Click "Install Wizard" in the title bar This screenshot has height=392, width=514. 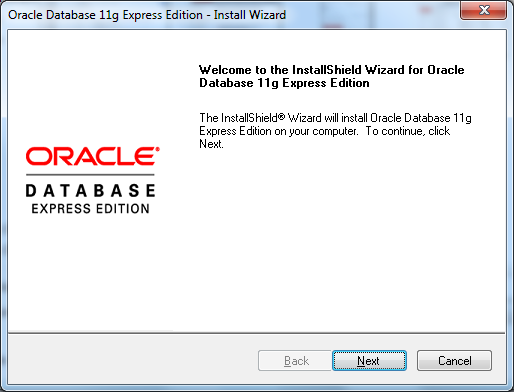(250, 15)
